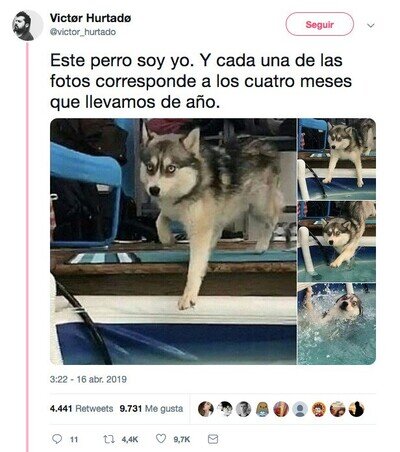This screenshot has width=400, height=452.
Task: Open the bottom-right husky splashing thumbnail
Action: (337, 324)
